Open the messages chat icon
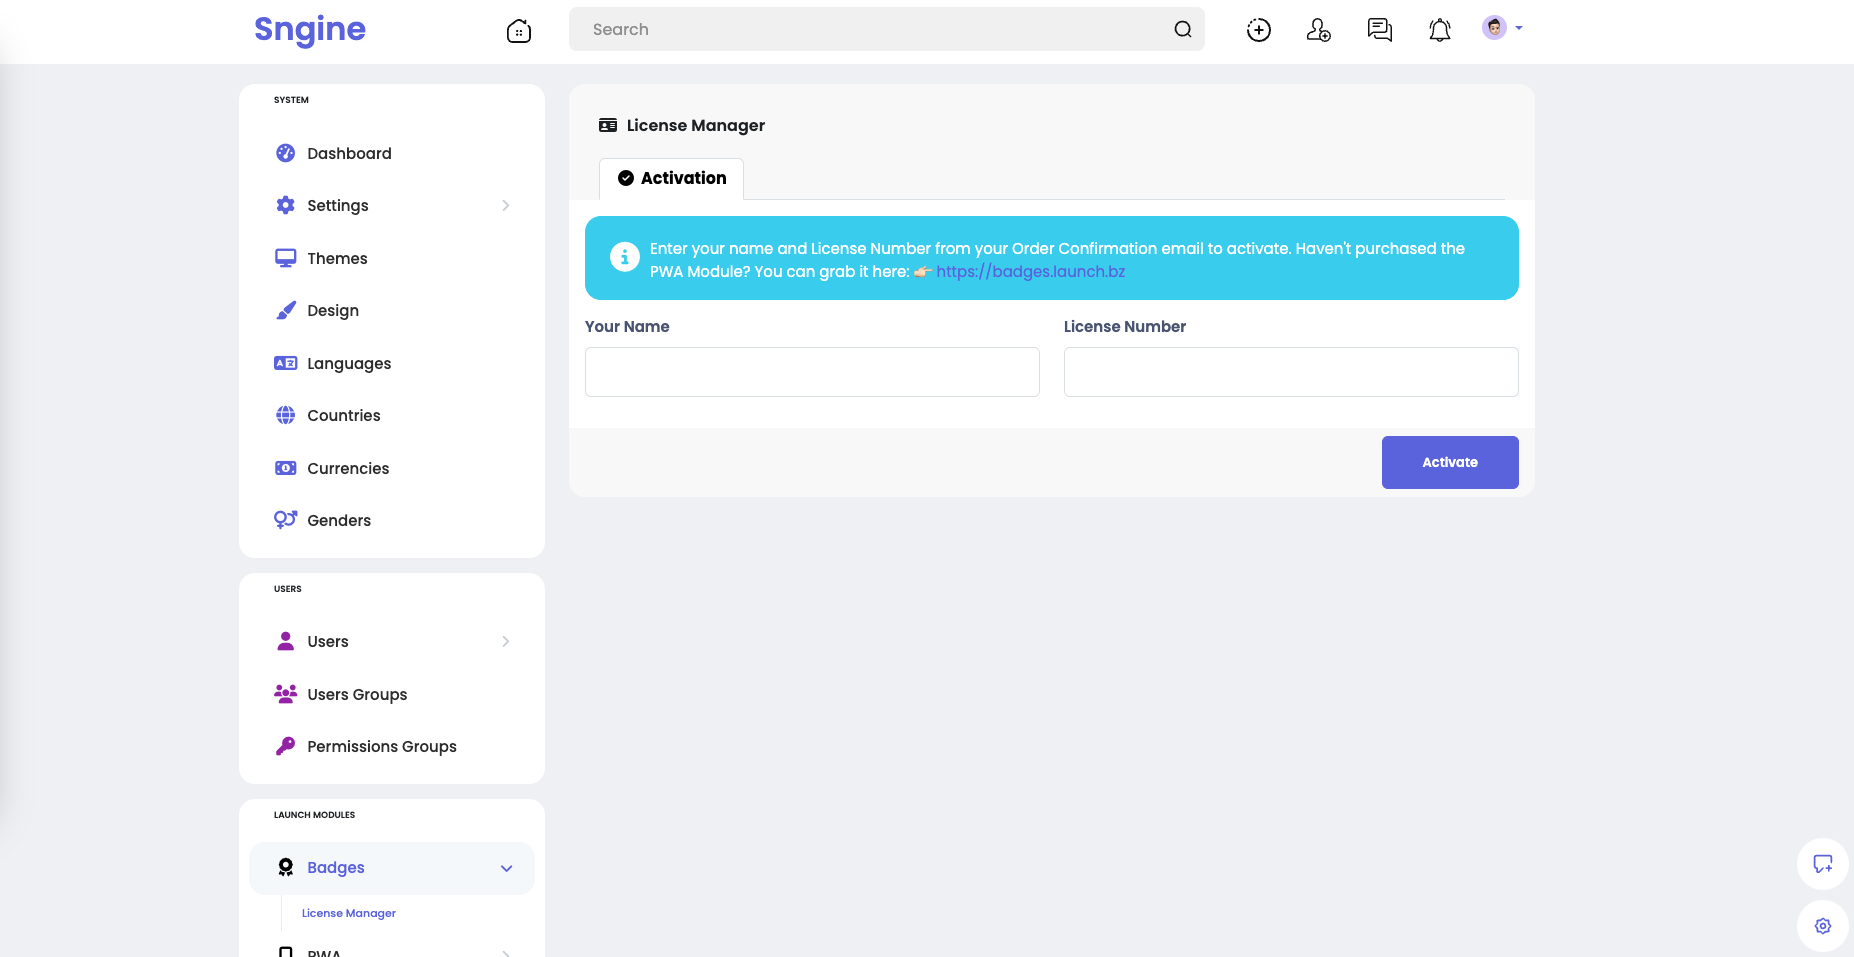This screenshot has width=1854, height=957. (1379, 30)
